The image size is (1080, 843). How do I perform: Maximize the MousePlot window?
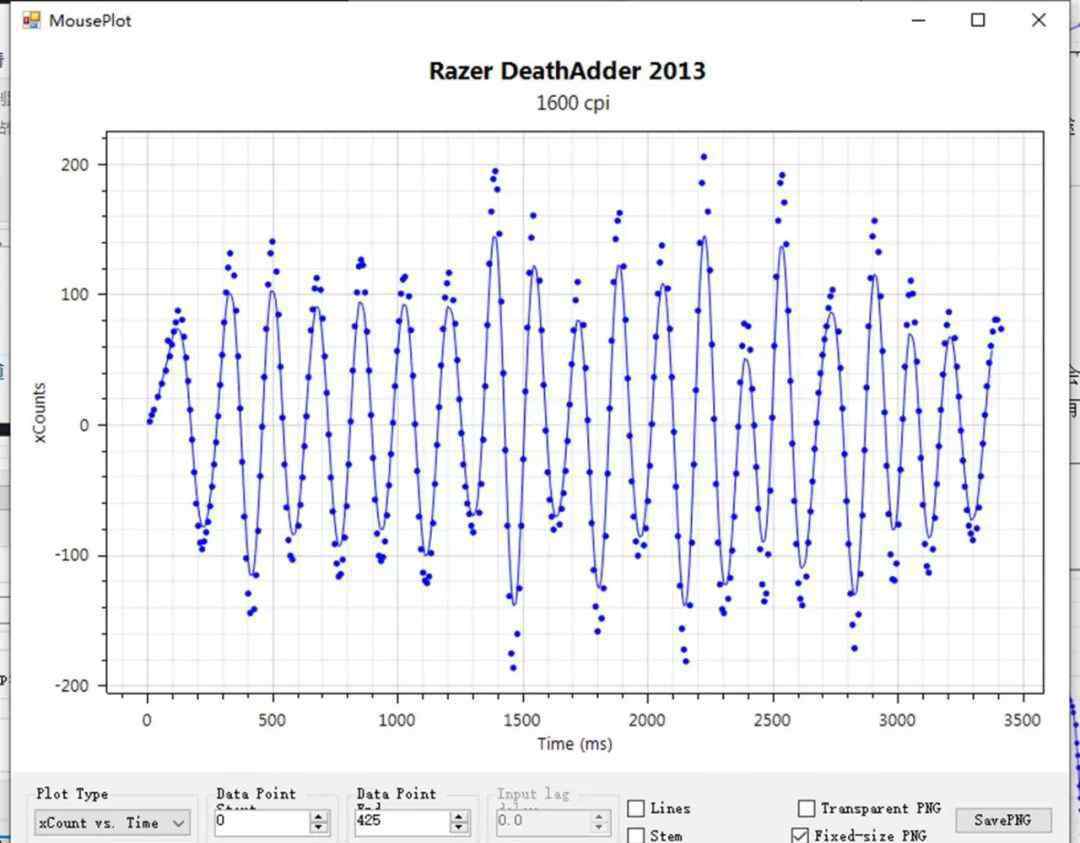977,20
